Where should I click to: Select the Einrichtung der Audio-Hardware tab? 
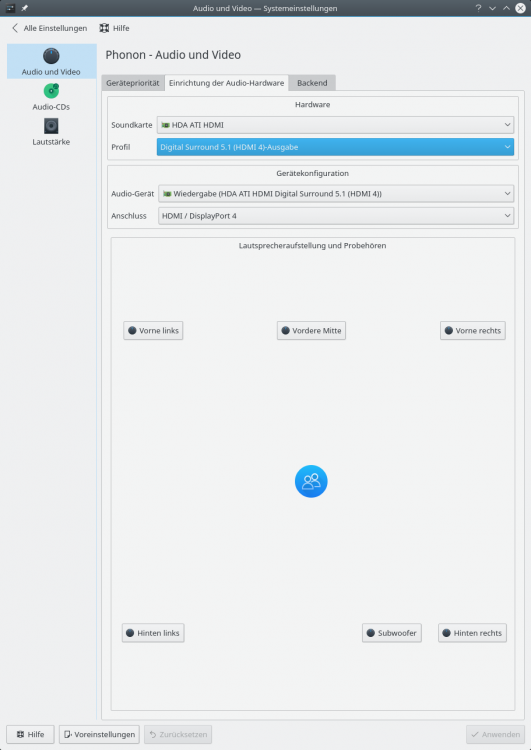pos(226,83)
